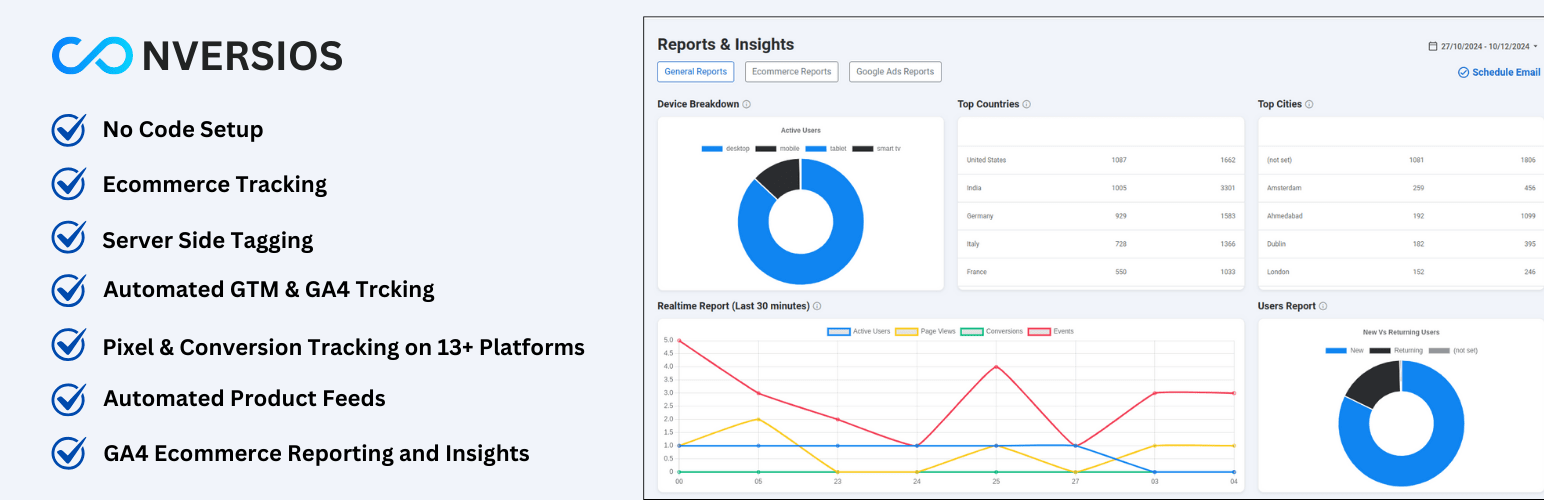Screen dimensions: 1544x500
Task: Click the checkmark beside Server Side Tagging
Action: point(69,237)
